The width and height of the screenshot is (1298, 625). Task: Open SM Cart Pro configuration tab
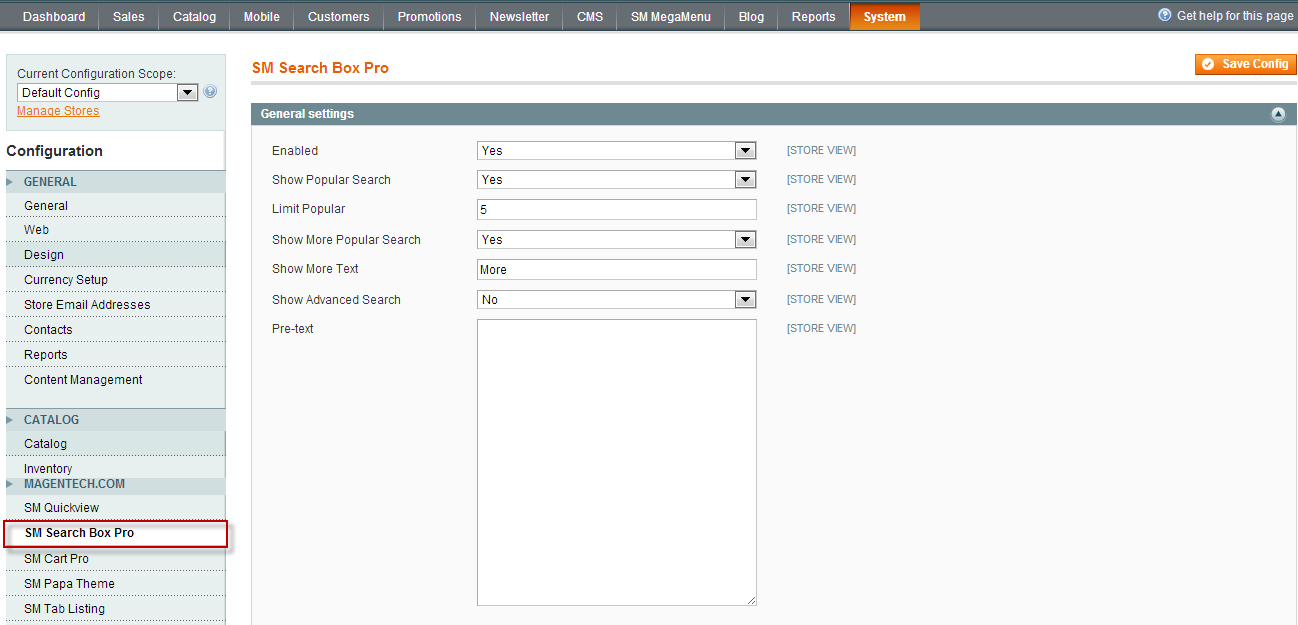click(115, 559)
